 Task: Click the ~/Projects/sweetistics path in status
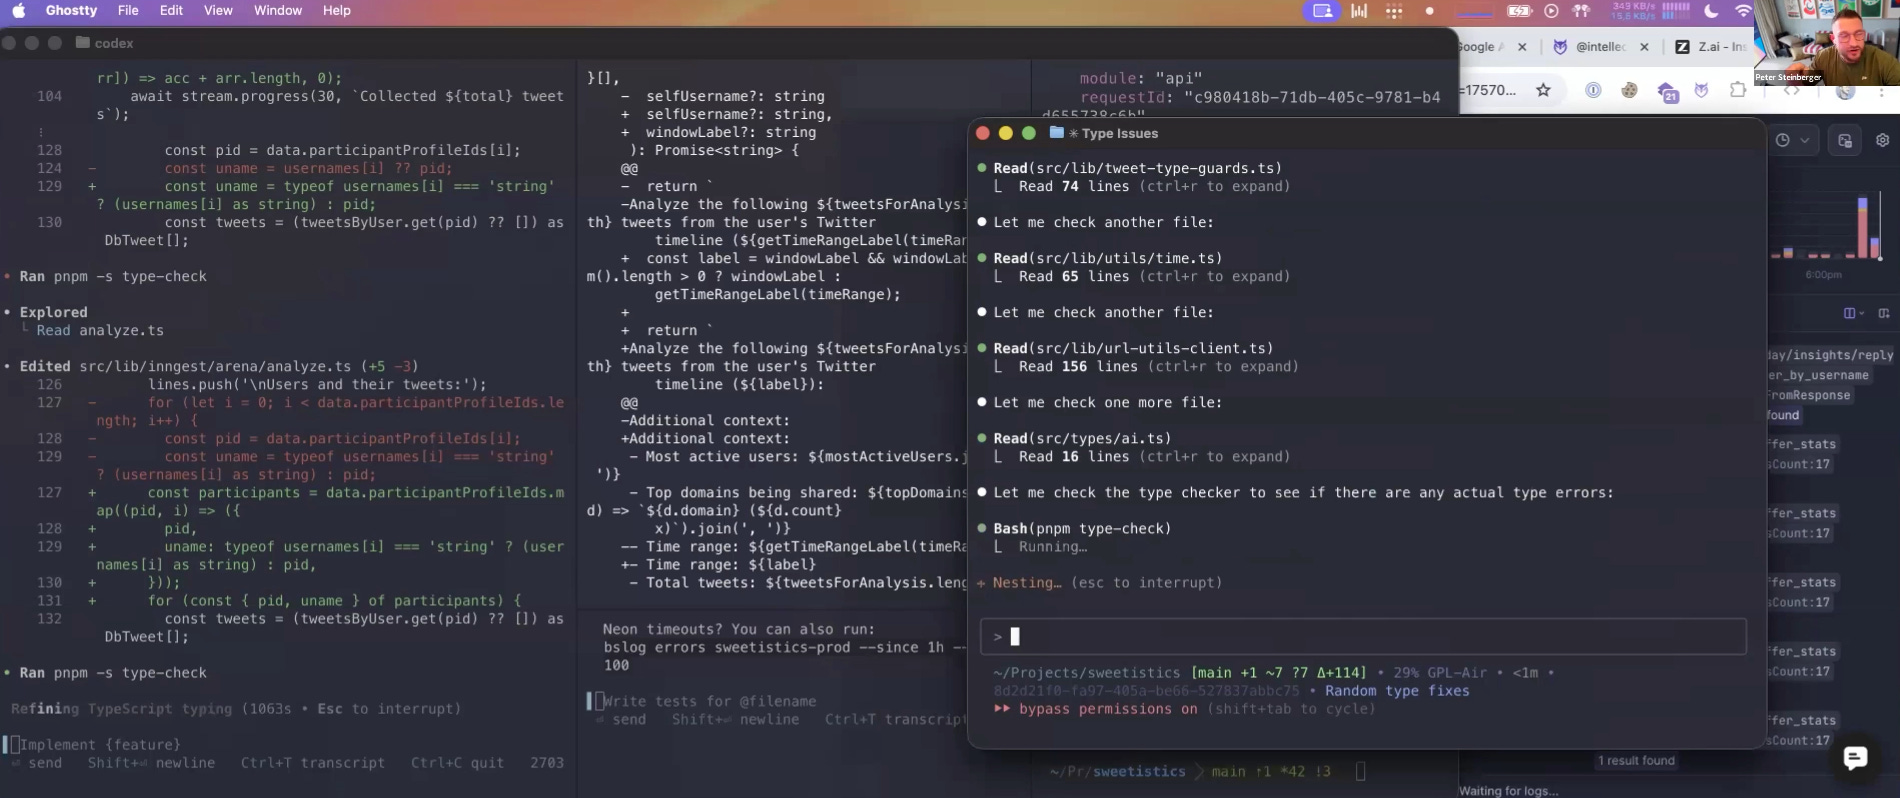(1087, 673)
